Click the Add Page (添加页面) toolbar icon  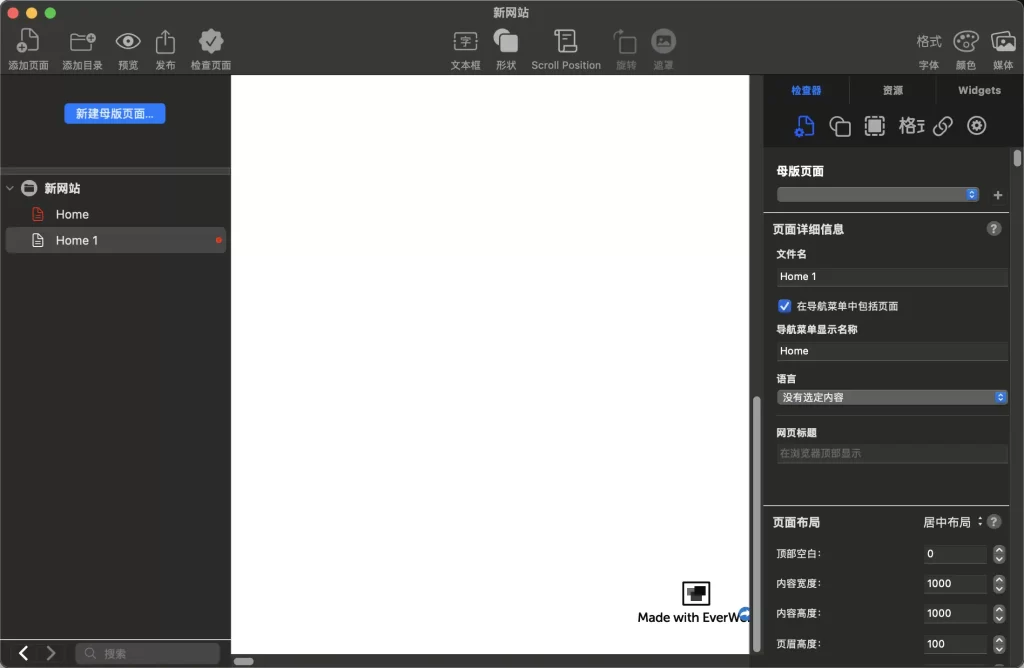pyautogui.click(x=28, y=41)
